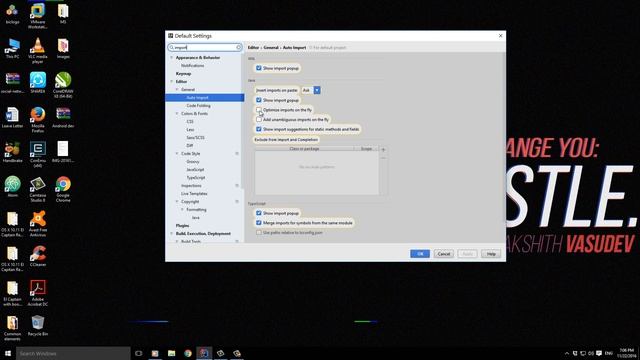
Task: Select Inspections in settings tree
Action: (x=191, y=186)
